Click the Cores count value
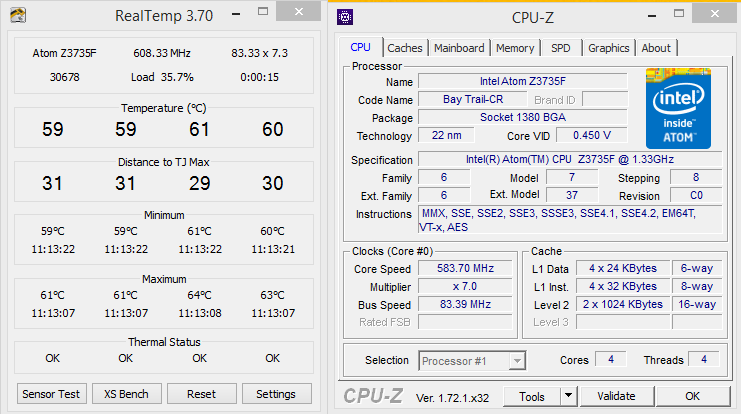741x414 pixels. point(611,360)
